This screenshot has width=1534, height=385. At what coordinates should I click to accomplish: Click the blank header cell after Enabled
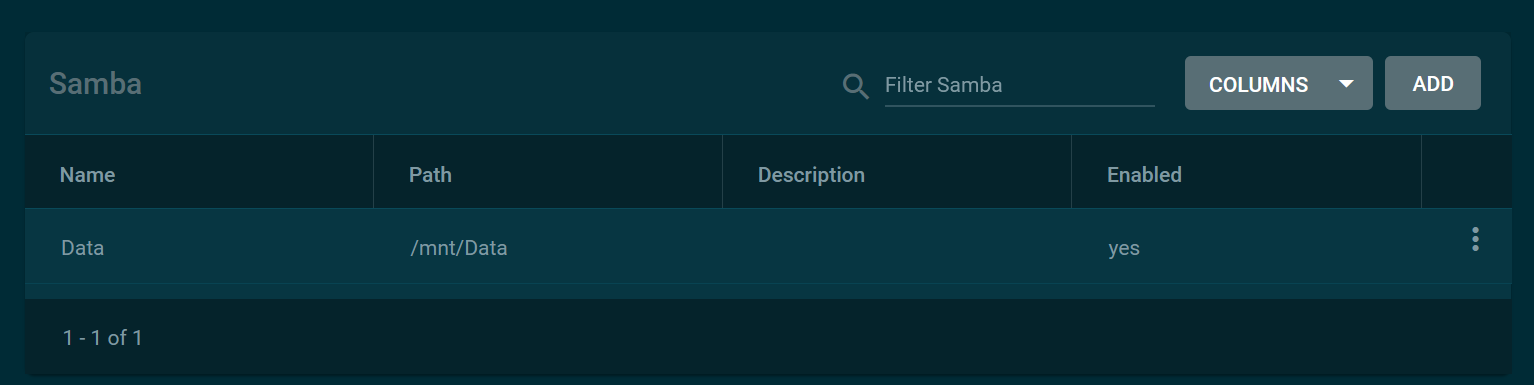point(1466,172)
